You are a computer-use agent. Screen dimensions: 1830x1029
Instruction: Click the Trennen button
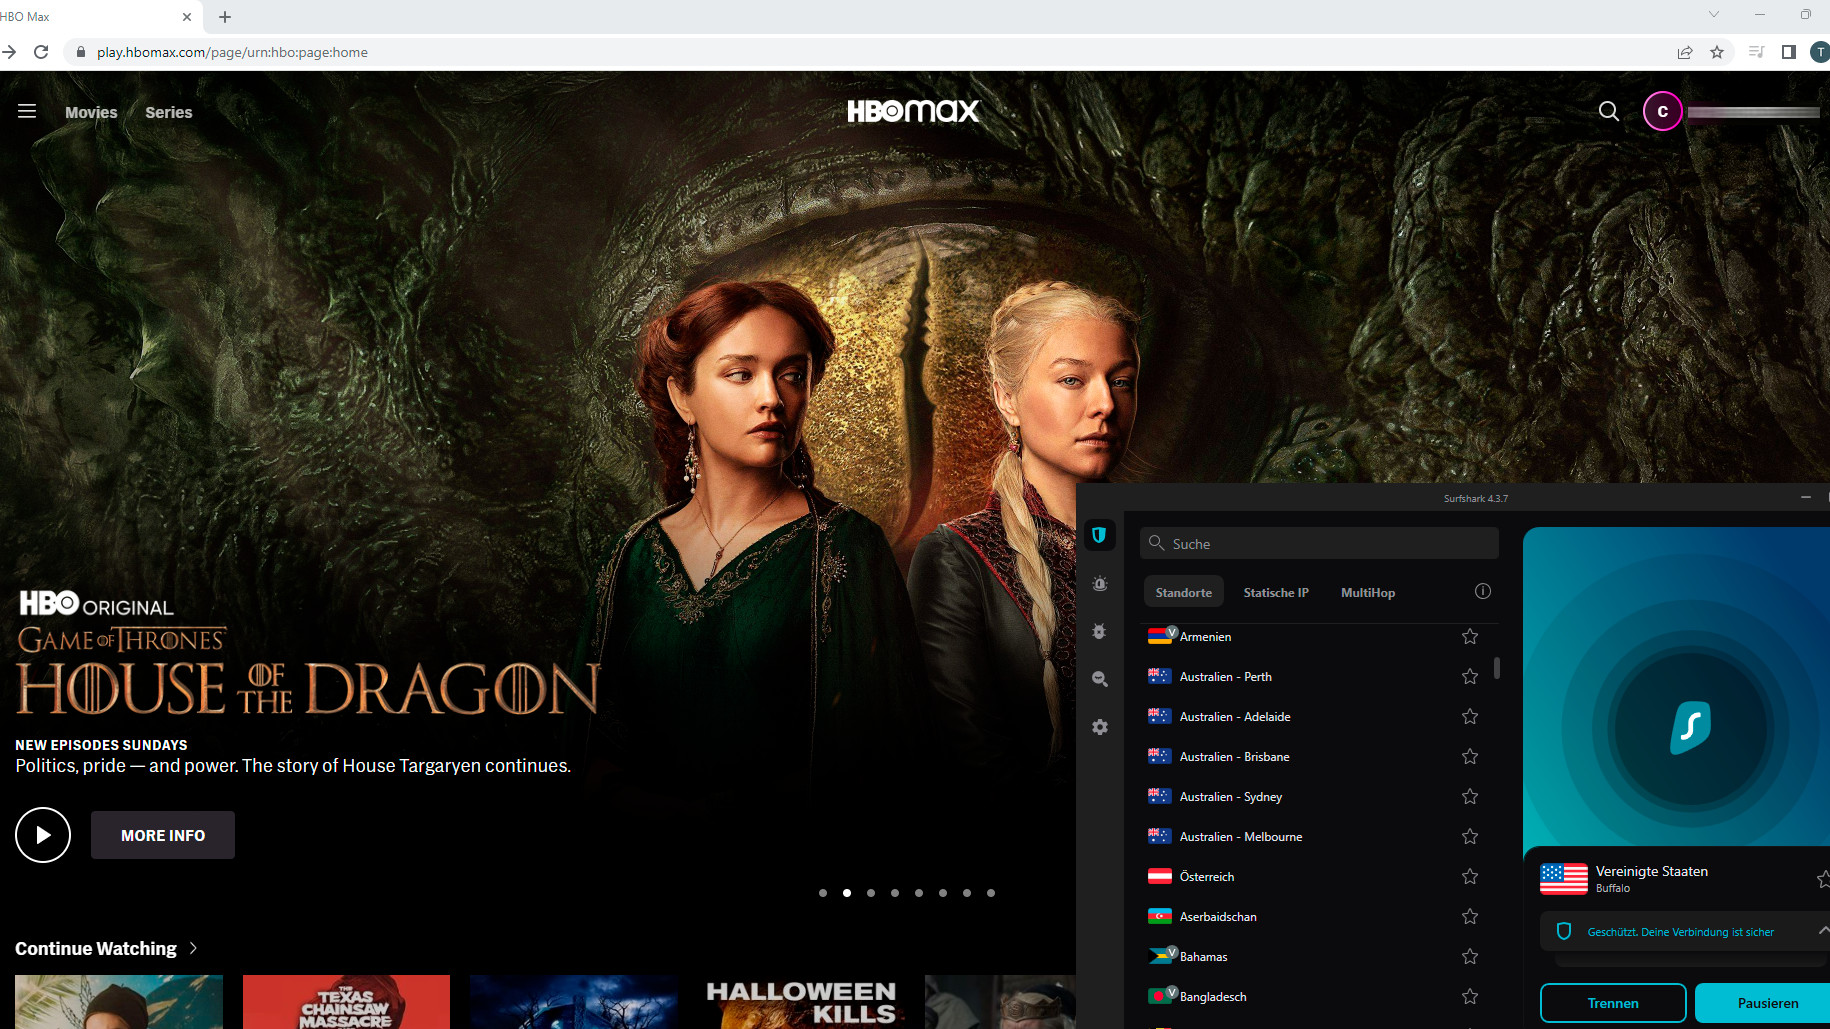coord(1612,1003)
